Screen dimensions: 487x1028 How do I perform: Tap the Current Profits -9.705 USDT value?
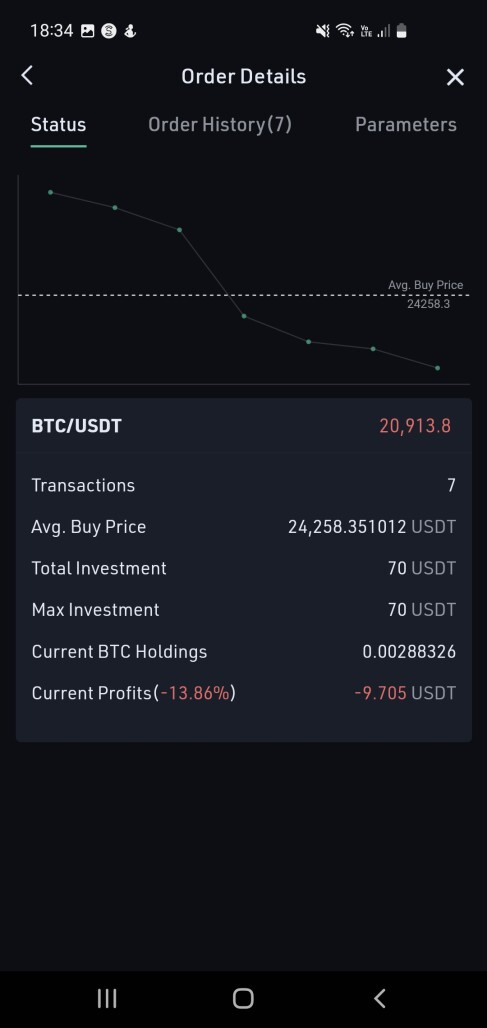click(x=404, y=693)
